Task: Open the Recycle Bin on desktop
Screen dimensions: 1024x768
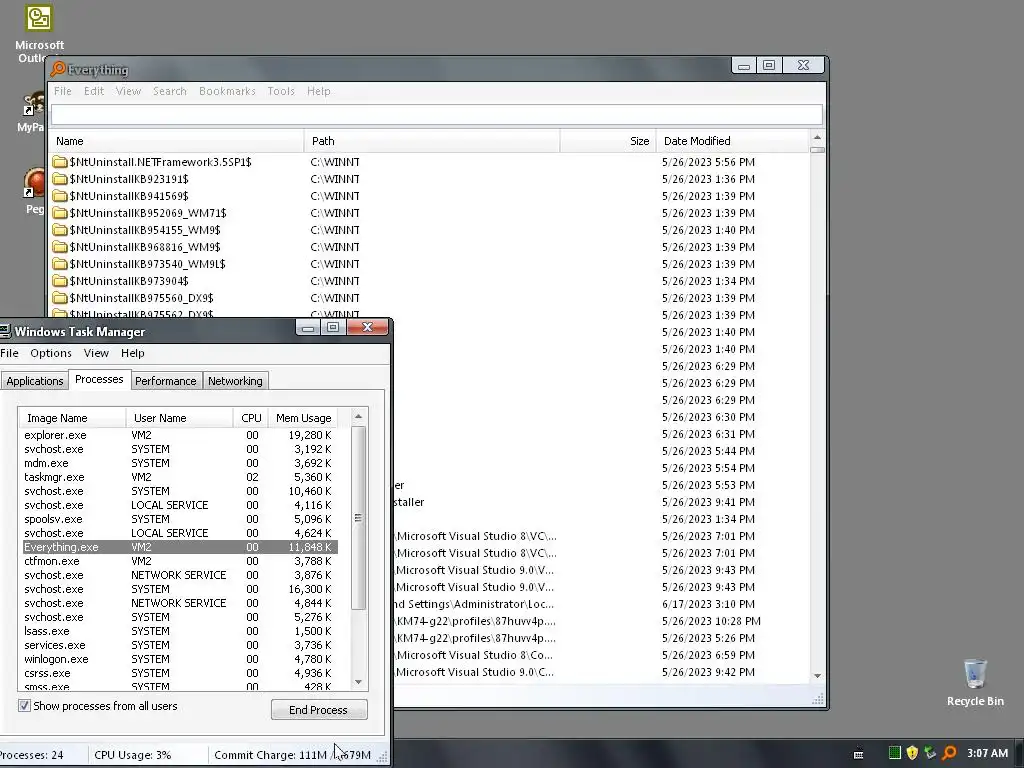Action: click(x=975, y=673)
